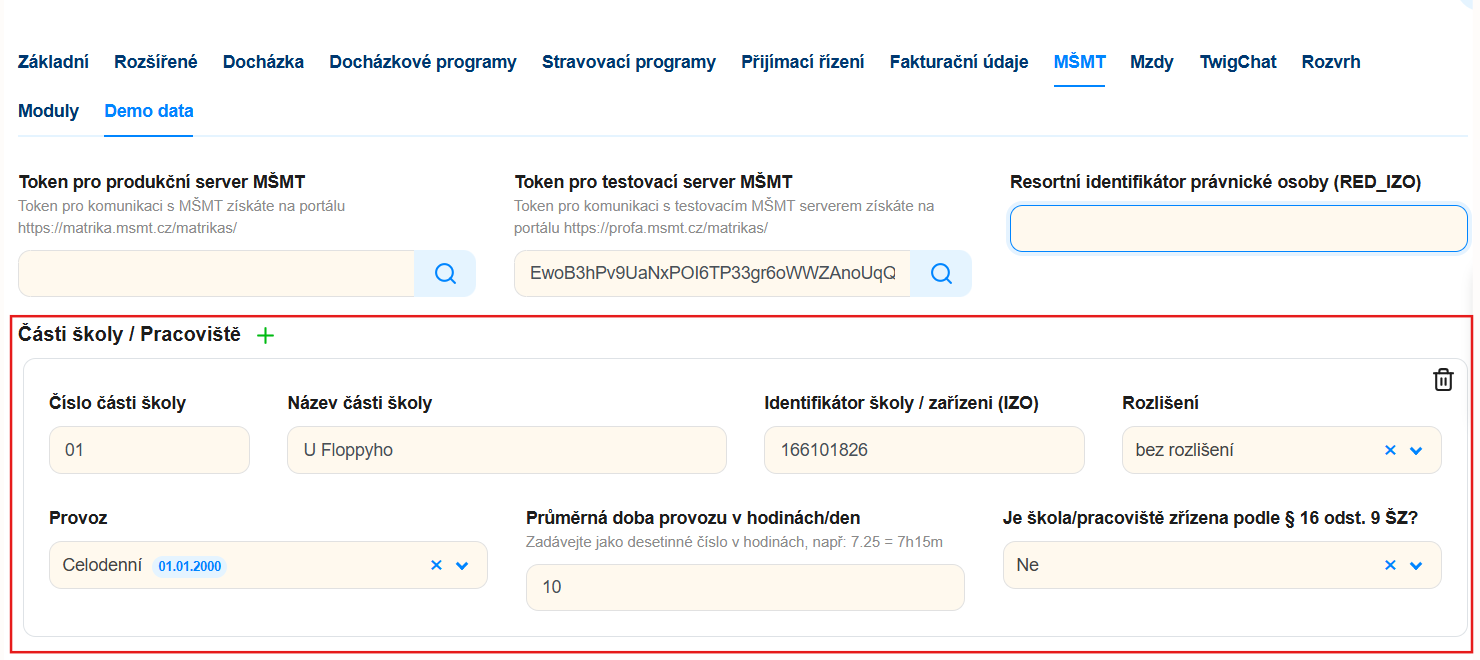Click the Název části školy field

pos(507,450)
